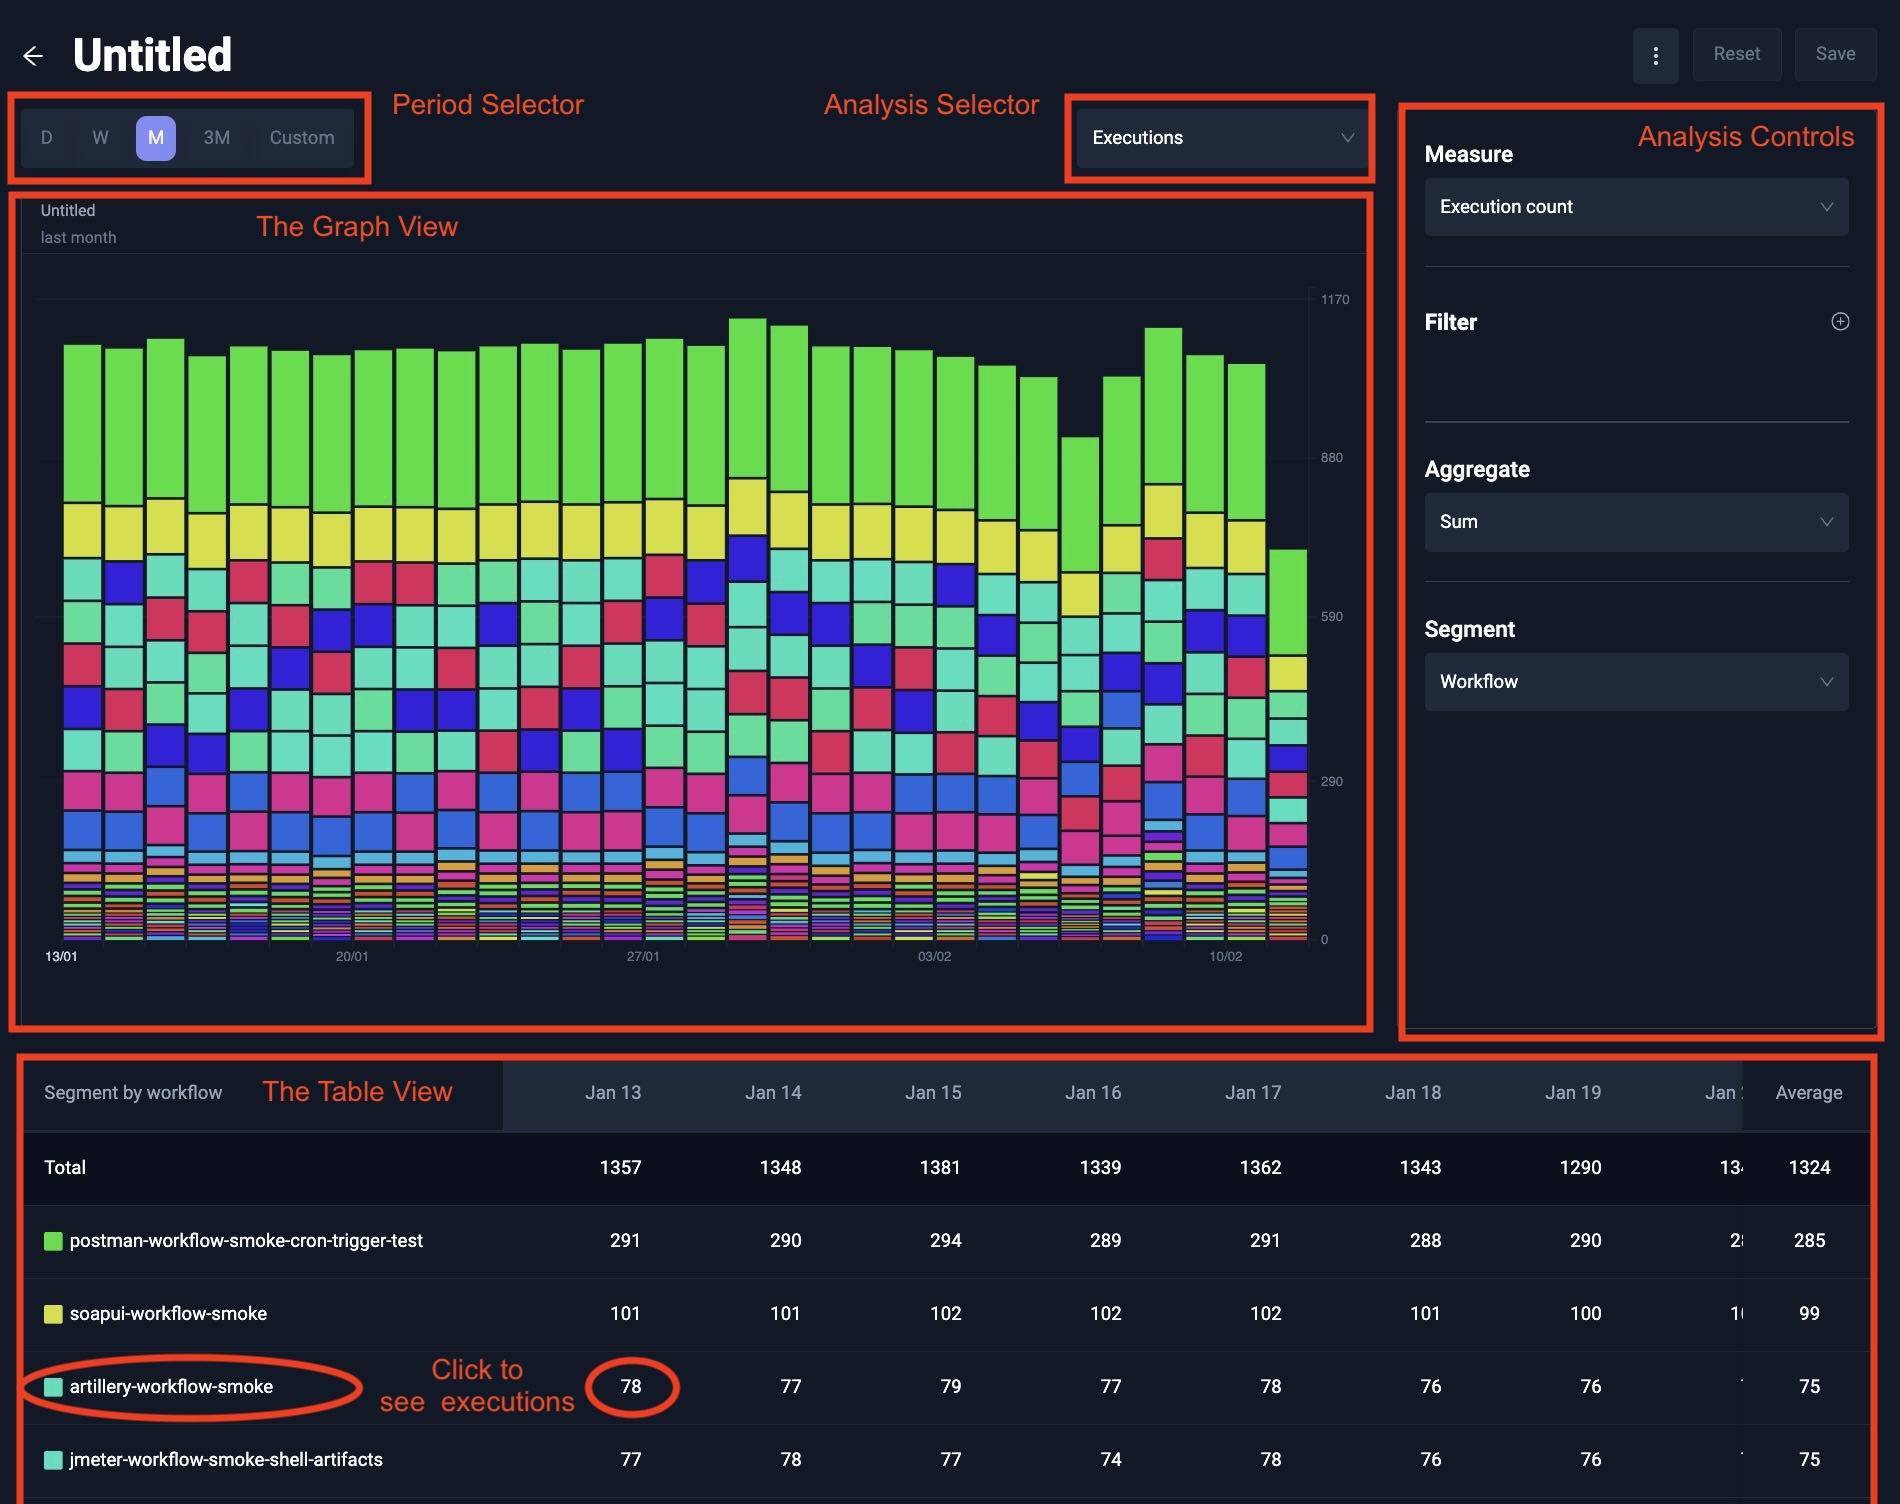Select the M (month) period tab
The image size is (1900, 1504).
(x=156, y=138)
